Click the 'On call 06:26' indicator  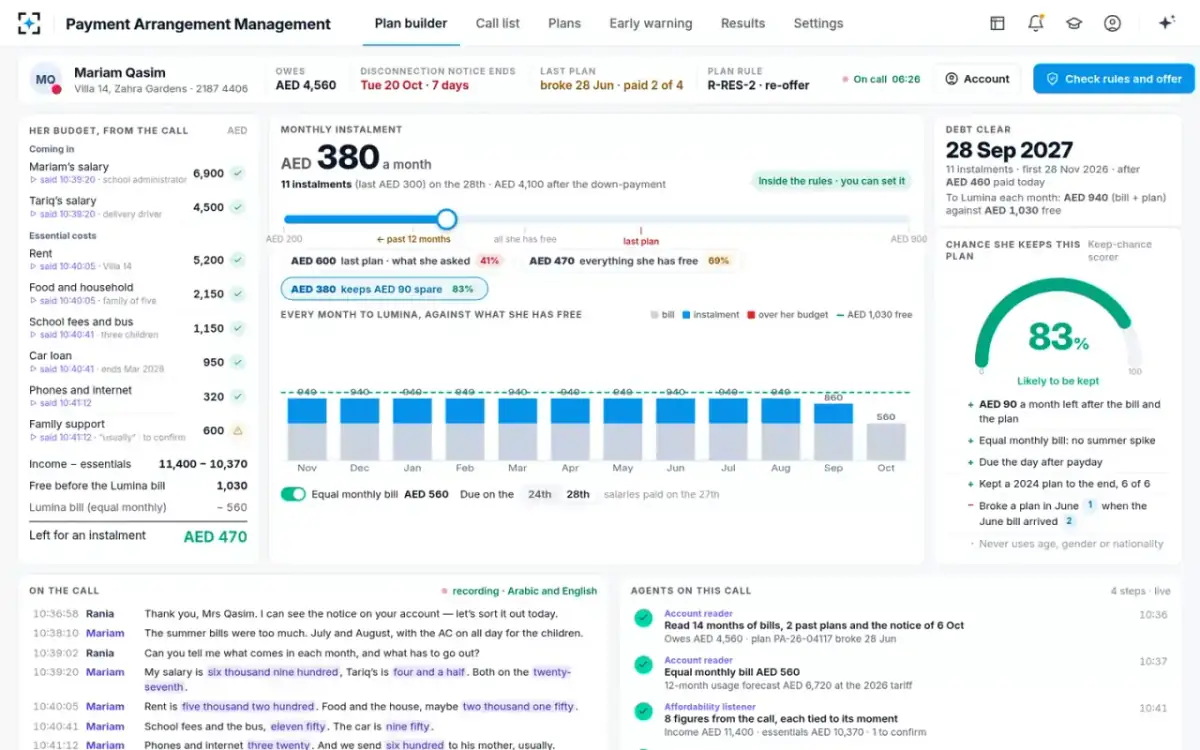point(881,79)
